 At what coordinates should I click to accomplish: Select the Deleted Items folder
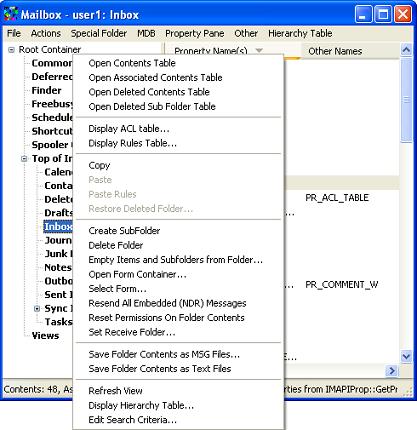[58, 199]
